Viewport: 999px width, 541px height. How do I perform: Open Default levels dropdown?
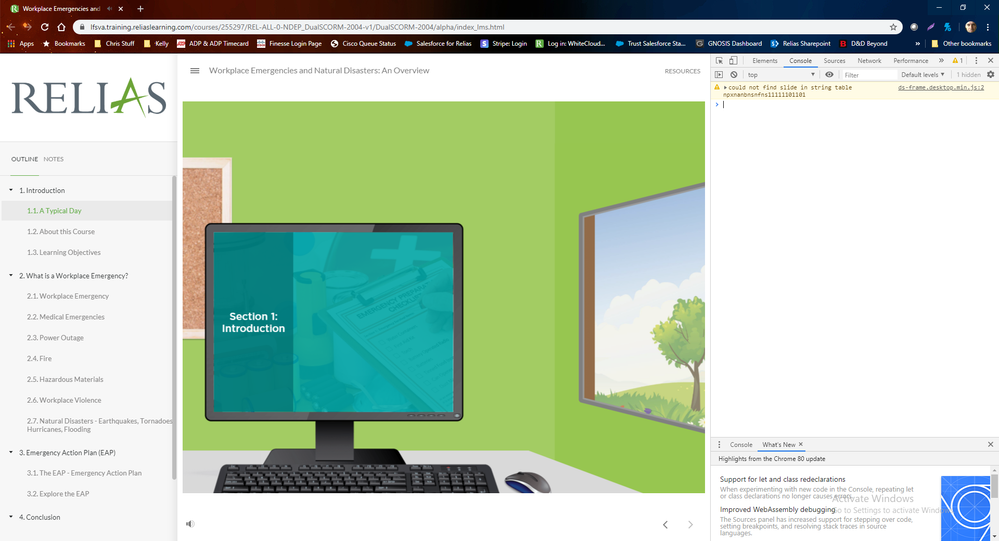click(x=923, y=75)
